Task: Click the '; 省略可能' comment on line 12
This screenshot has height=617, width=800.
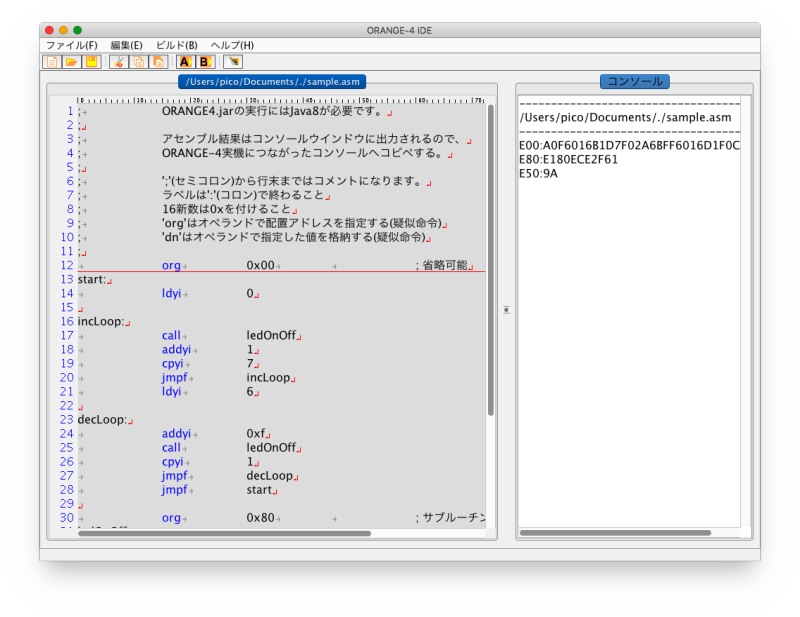Action: pyautogui.click(x=441, y=265)
